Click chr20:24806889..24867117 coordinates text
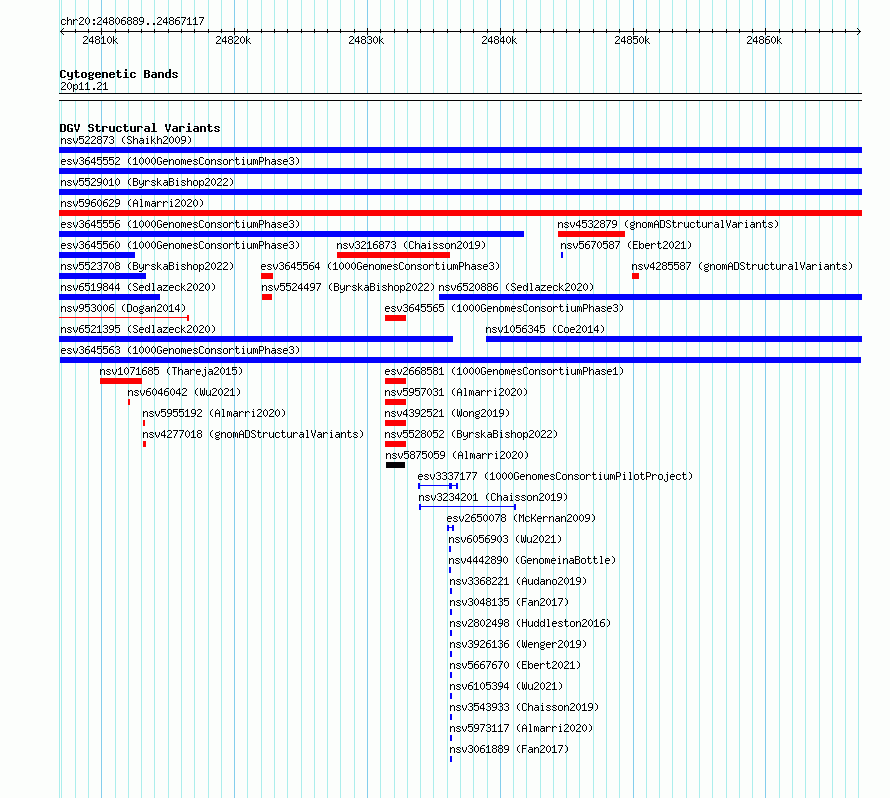890x798 pixels. [x=132, y=21]
